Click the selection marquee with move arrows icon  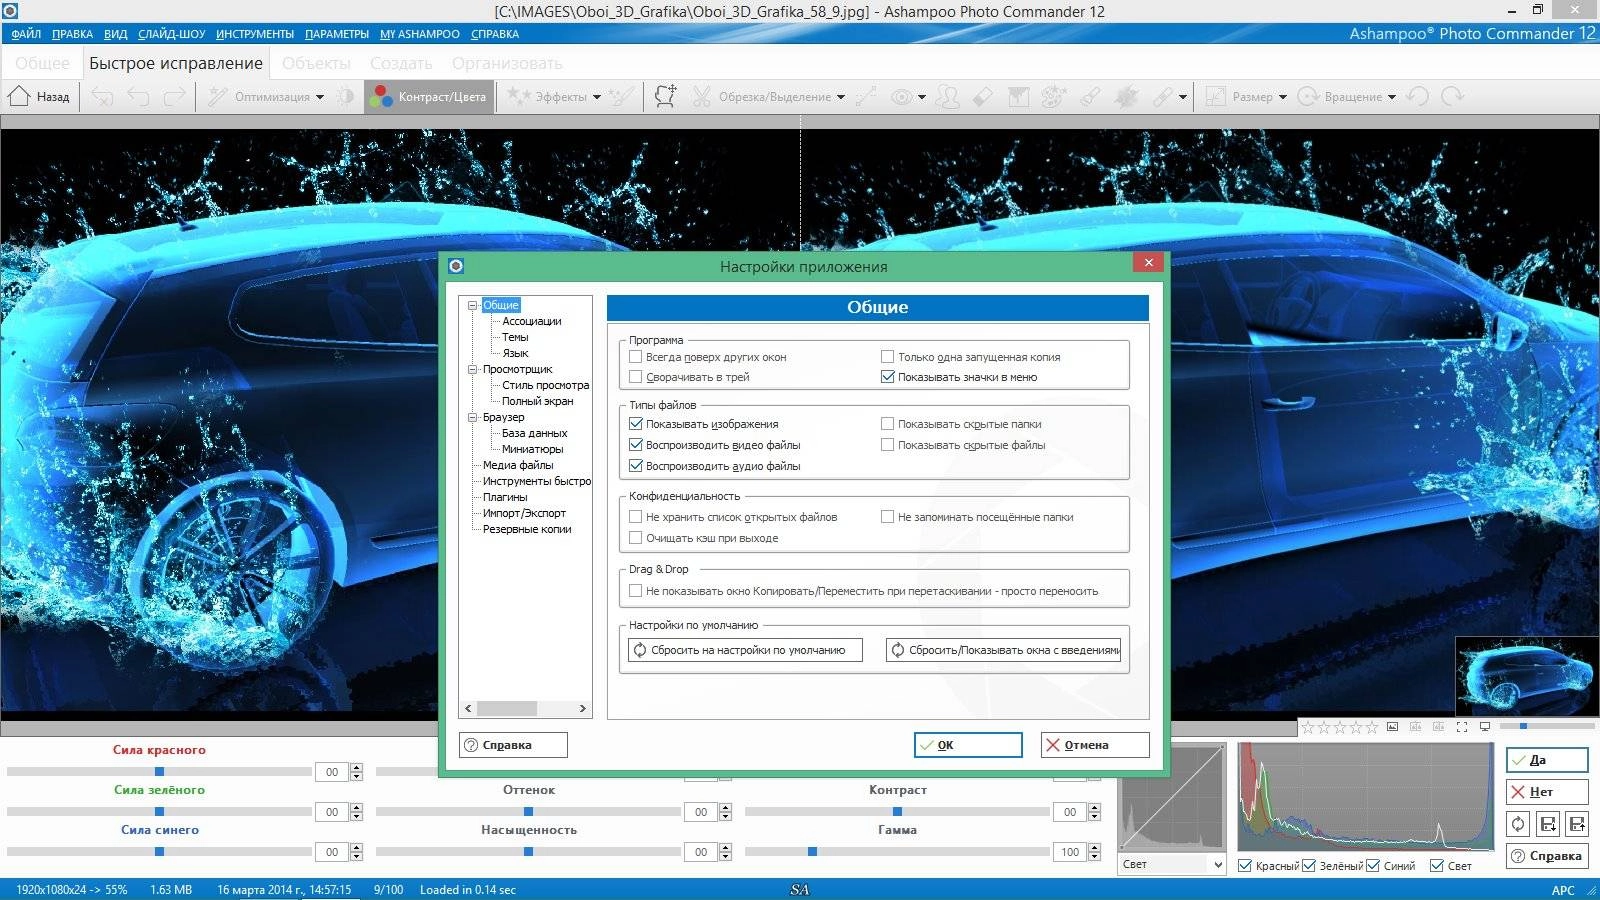[665, 96]
